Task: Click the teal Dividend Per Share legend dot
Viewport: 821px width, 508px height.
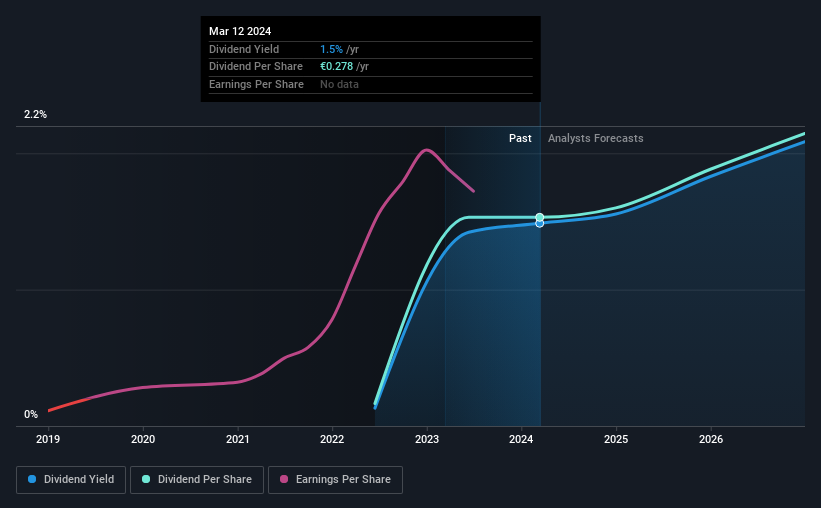Action: pyautogui.click(x=146, y=479)
